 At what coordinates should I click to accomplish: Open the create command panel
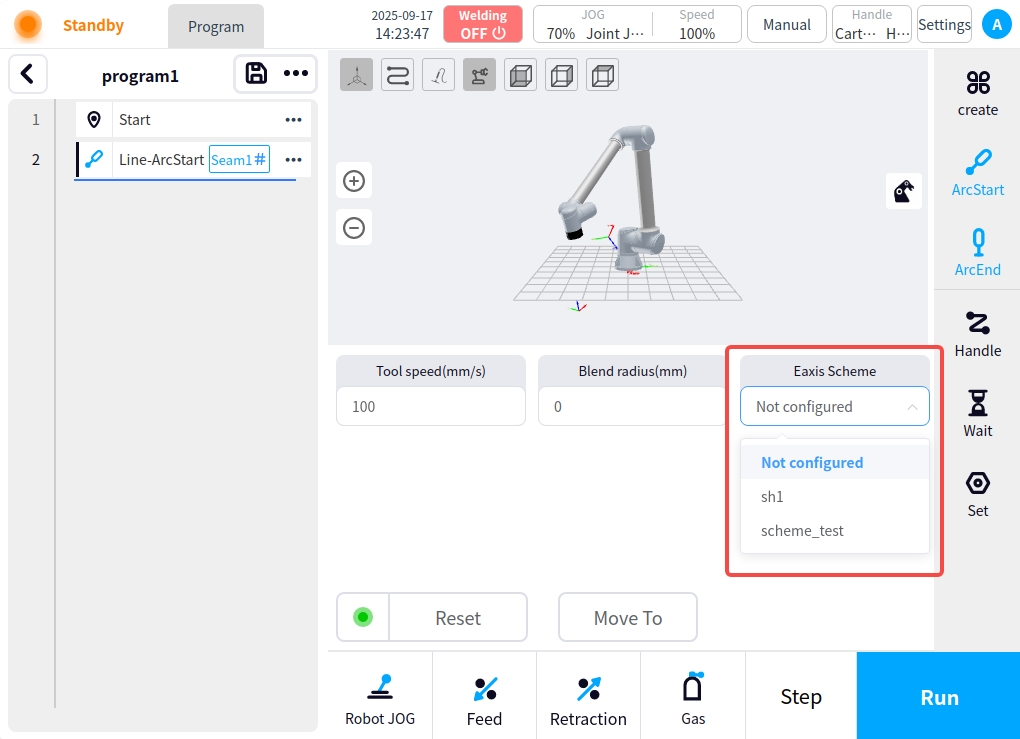(977, 93)
